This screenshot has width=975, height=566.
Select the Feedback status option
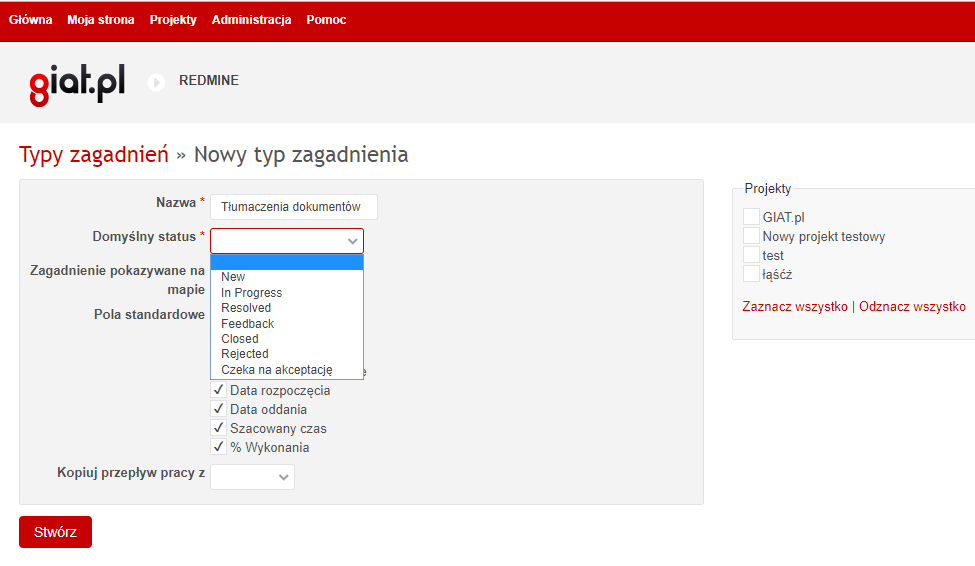click(287, 323)
